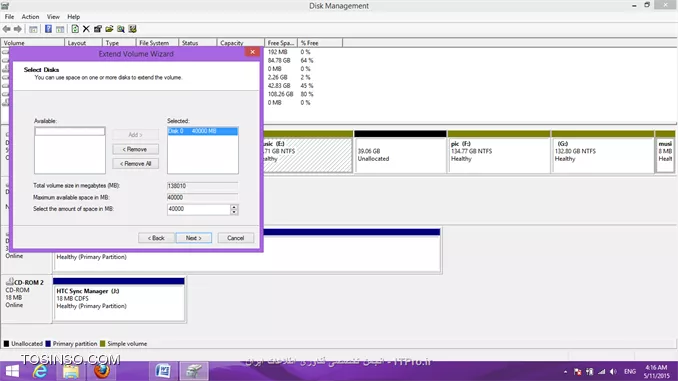Click the Action Center flag tray icon
This screenshot has width=678, height=381.
(x=577, y=371)
